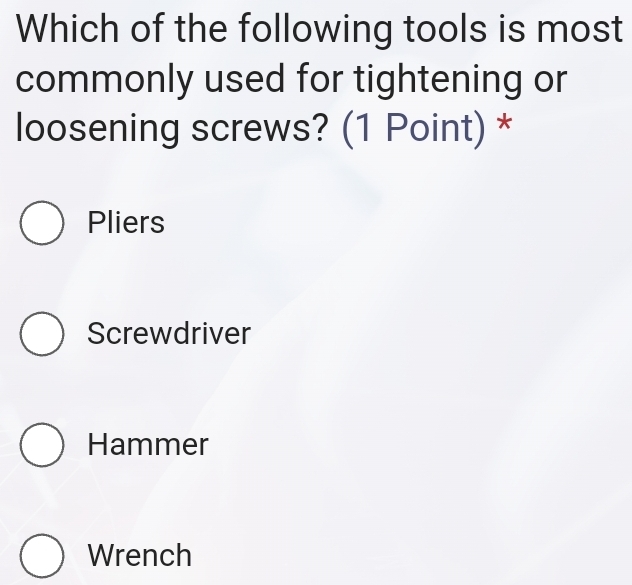Click the Screwdriver option label text
The width and height of the screenshot is (632, 585).
point(169,333)
